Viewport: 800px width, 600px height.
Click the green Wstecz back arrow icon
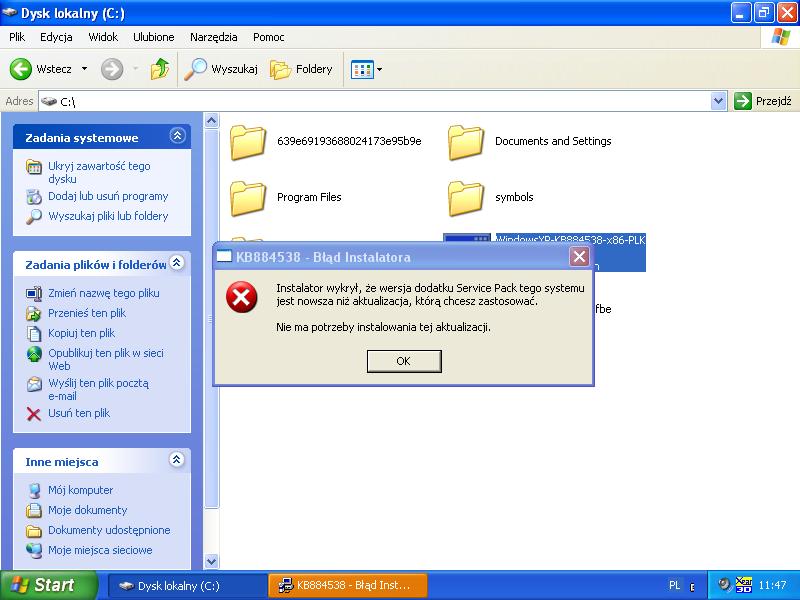tap(22, 69)
